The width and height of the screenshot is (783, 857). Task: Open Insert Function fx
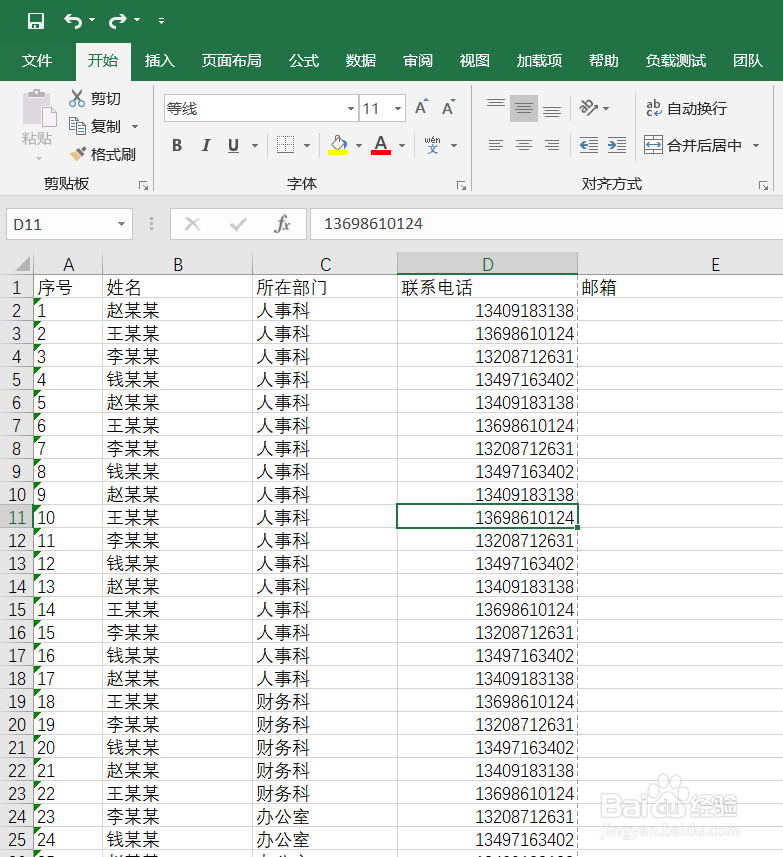(x=282, y=224)
